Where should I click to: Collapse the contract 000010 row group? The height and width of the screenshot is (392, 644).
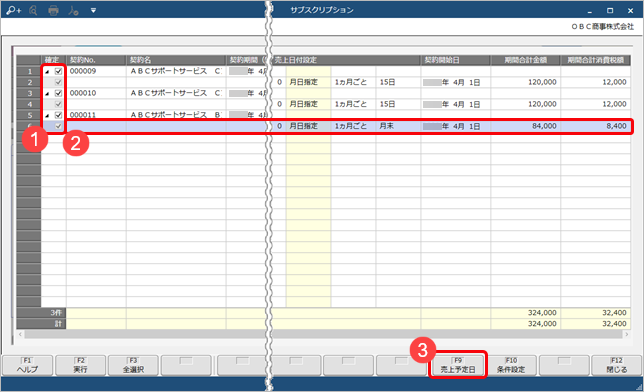[47, 94]
